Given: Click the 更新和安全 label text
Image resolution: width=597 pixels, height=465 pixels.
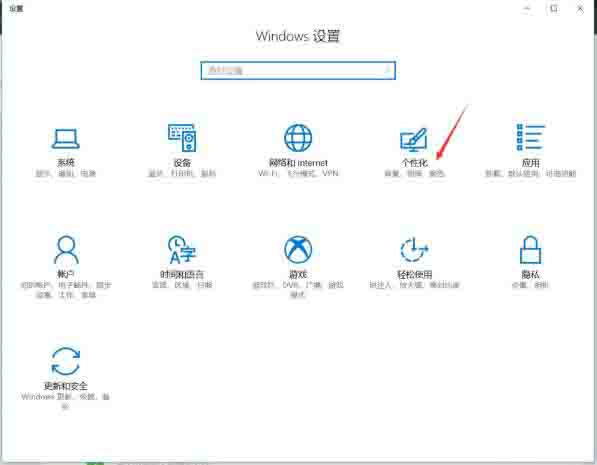Looking at the screenshot, I should coord(65,386).
